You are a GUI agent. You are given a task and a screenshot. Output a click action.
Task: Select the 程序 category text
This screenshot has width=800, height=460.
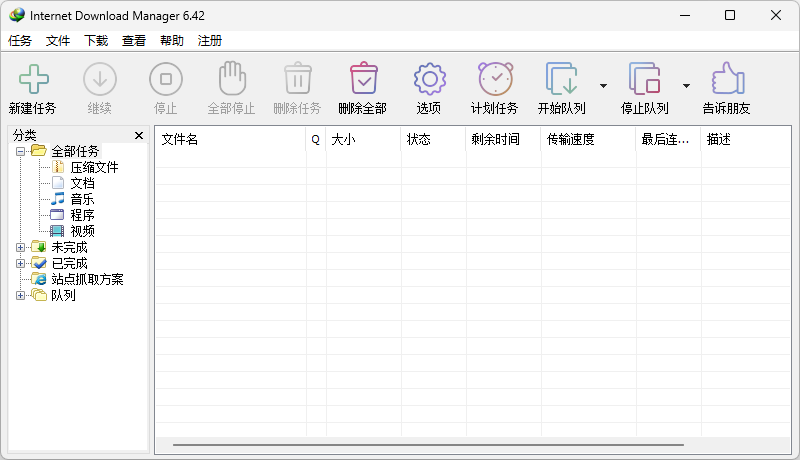click(82, 215)
